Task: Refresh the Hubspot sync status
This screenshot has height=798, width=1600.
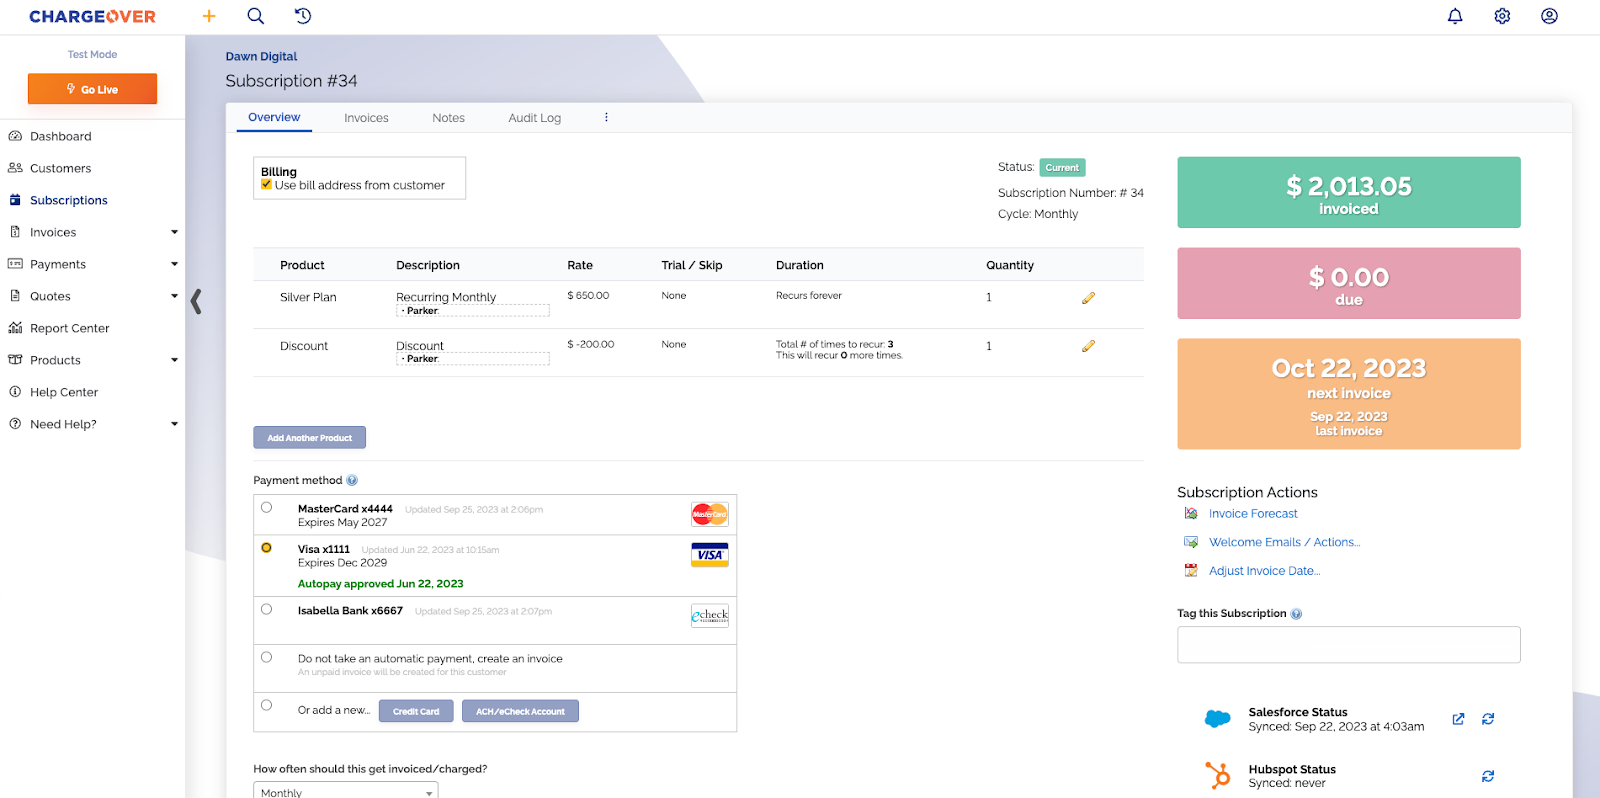Action: [x=1488, y=776]
